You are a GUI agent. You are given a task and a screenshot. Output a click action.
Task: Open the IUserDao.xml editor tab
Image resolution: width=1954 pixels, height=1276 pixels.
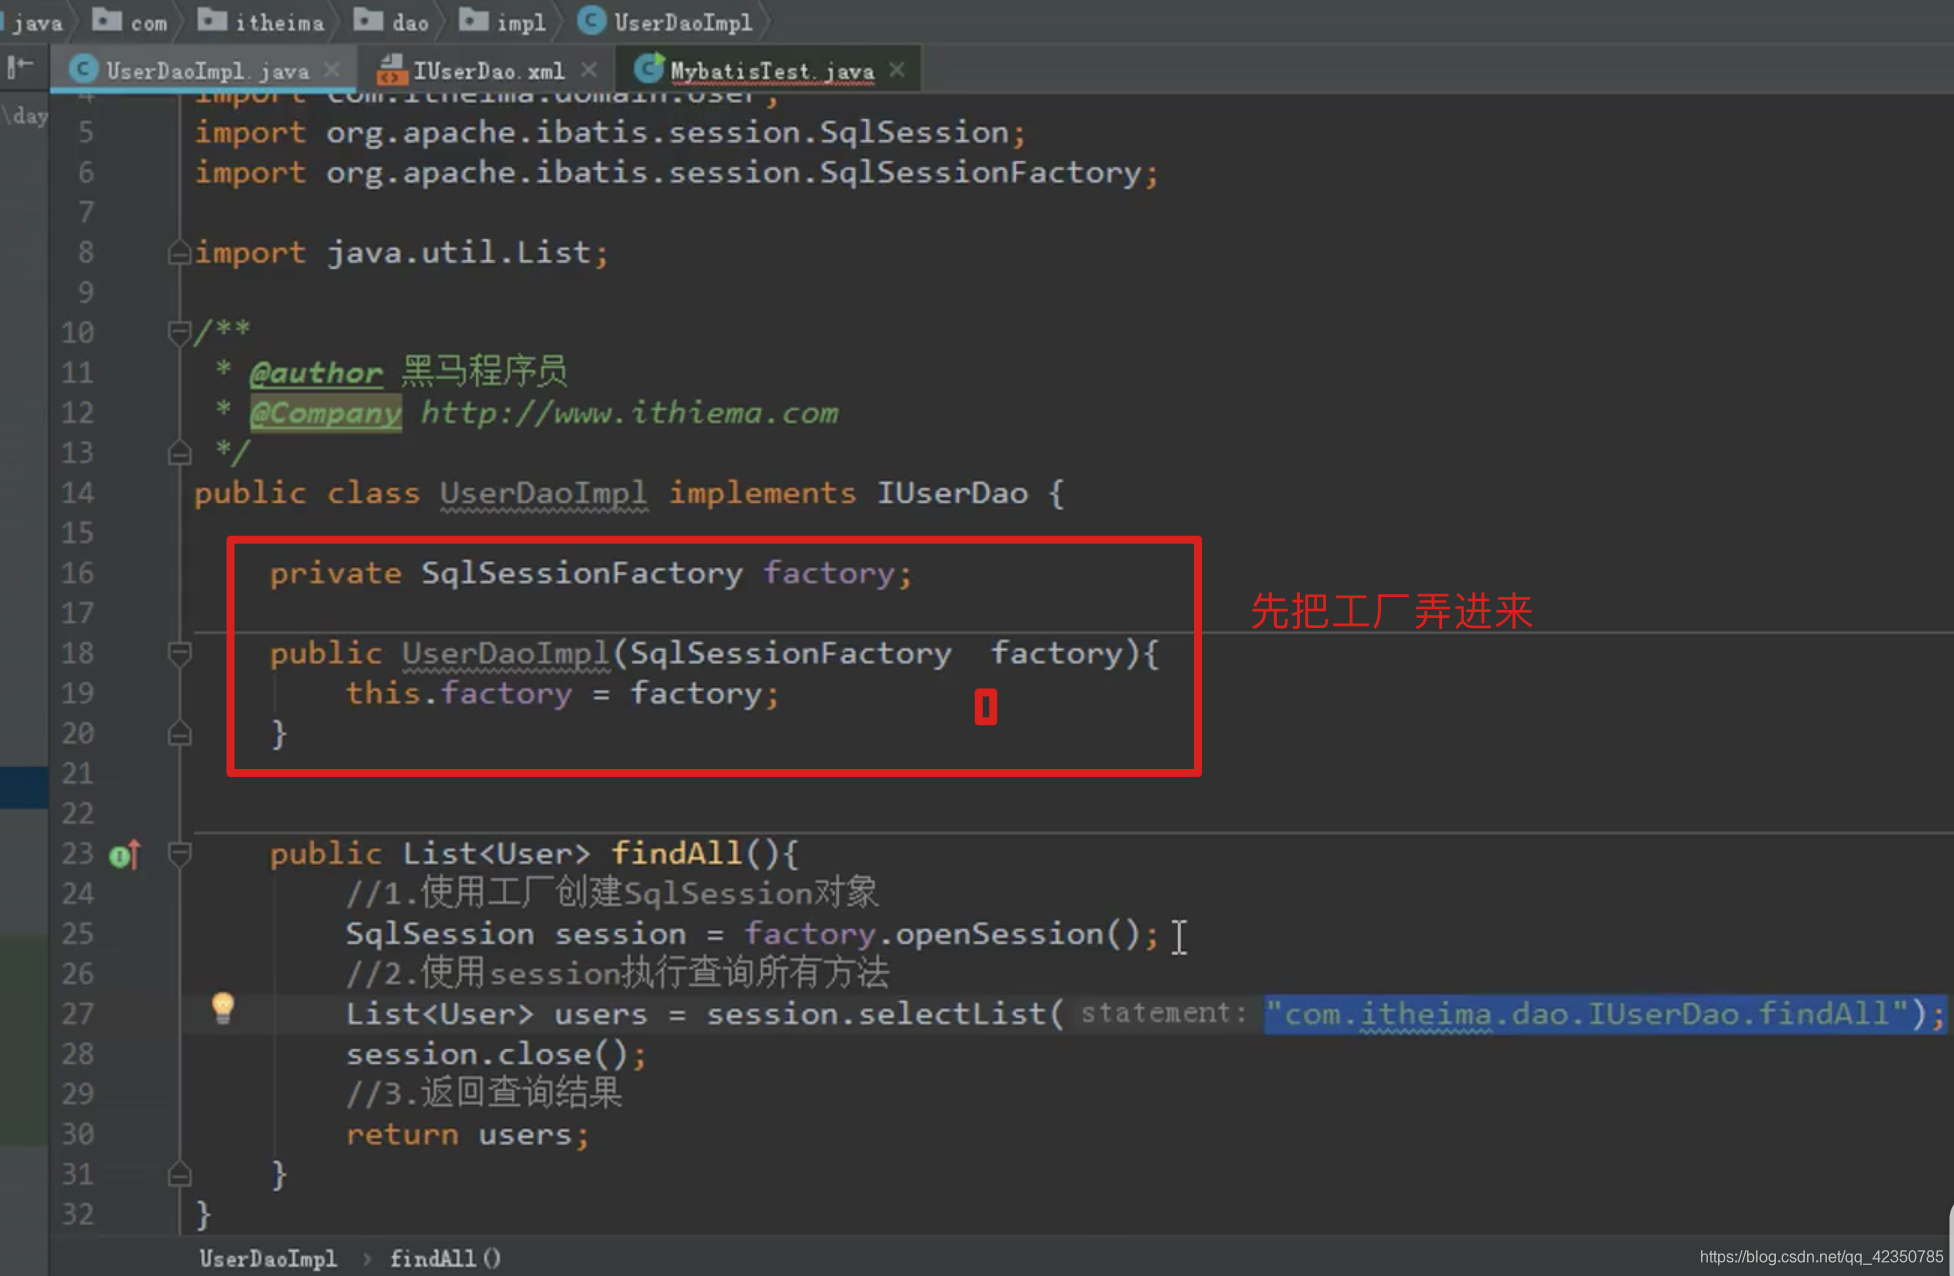488,71
